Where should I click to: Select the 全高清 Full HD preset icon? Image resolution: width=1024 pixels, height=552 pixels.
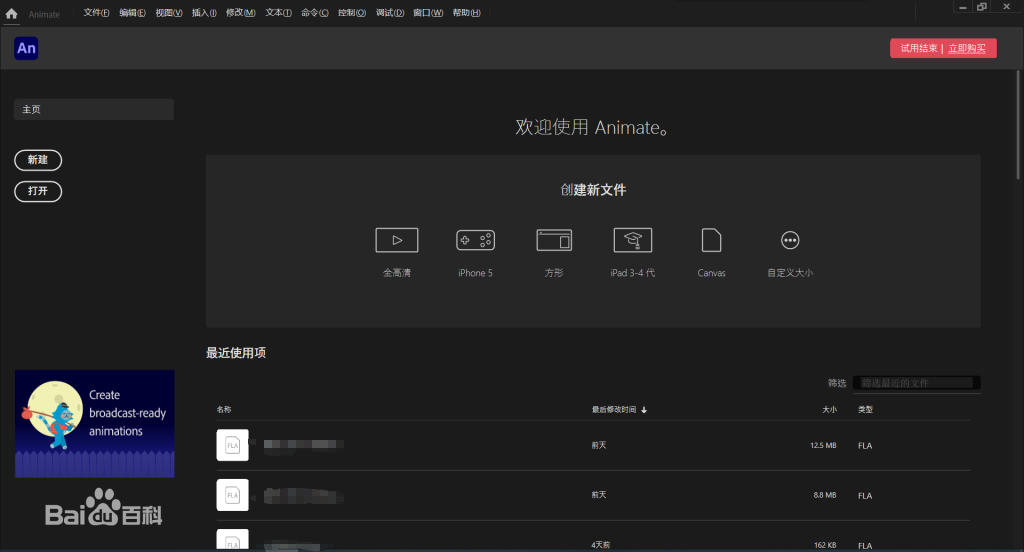point(396,240)
